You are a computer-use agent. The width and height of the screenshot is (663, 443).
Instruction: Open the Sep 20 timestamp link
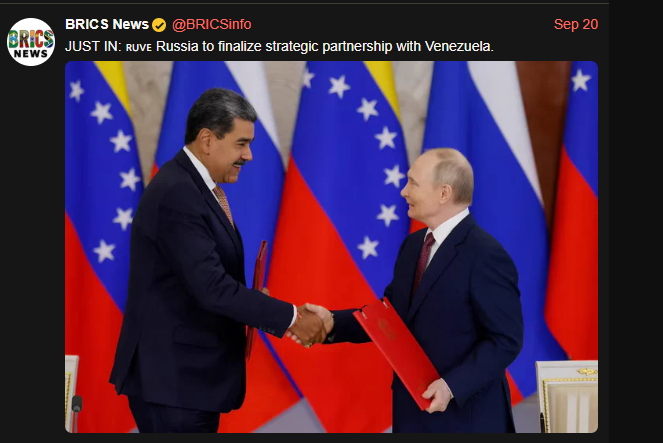click(576, 25)
